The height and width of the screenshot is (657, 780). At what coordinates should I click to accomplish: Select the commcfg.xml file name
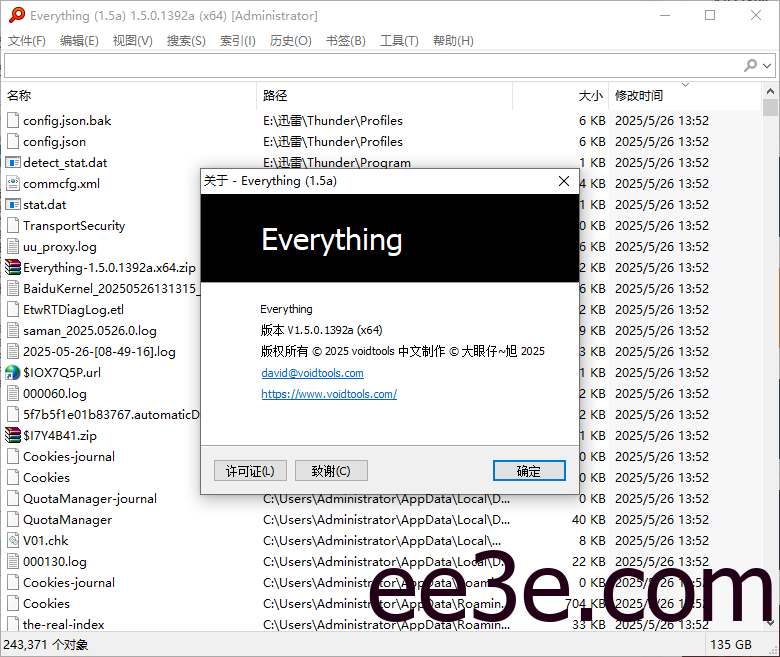click(61, 184)
